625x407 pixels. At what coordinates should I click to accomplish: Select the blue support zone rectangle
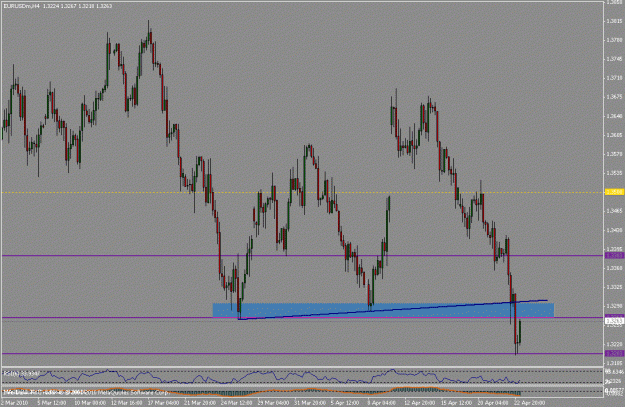(383, 310)
